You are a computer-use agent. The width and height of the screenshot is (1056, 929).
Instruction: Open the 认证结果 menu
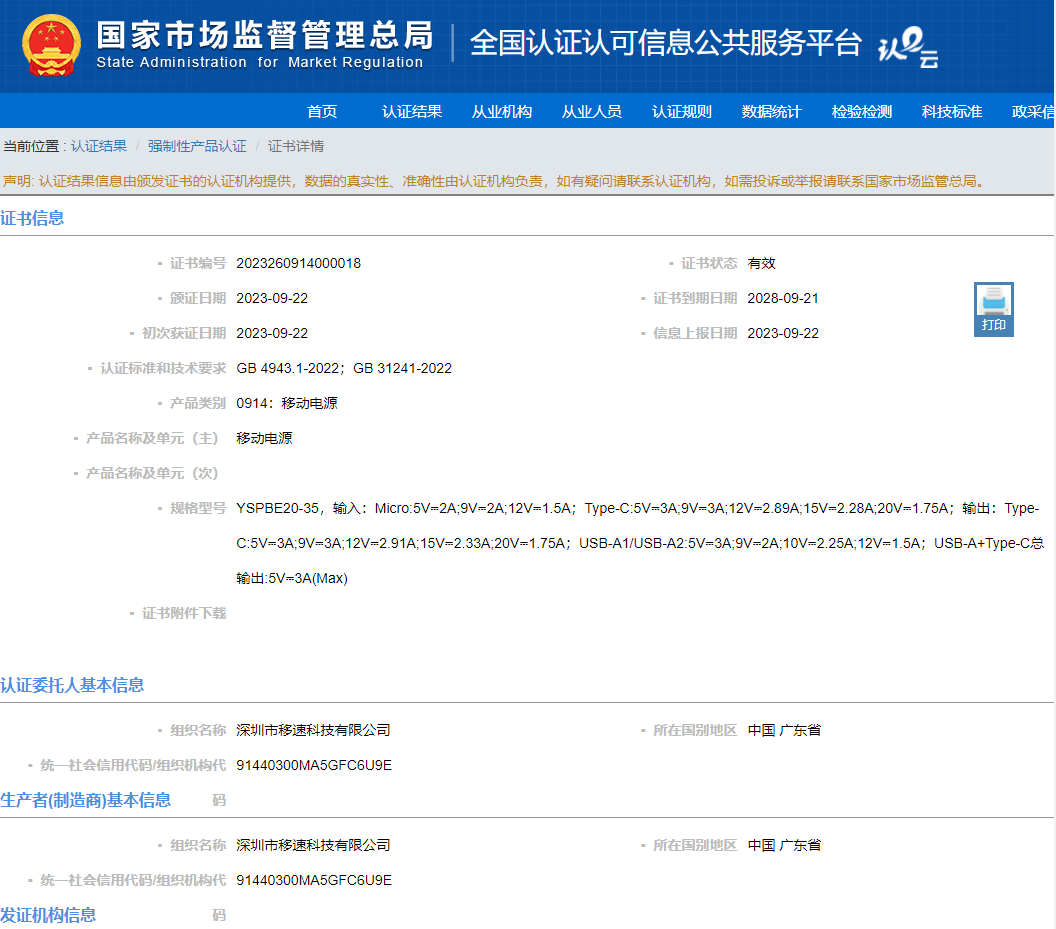(411, 111)
